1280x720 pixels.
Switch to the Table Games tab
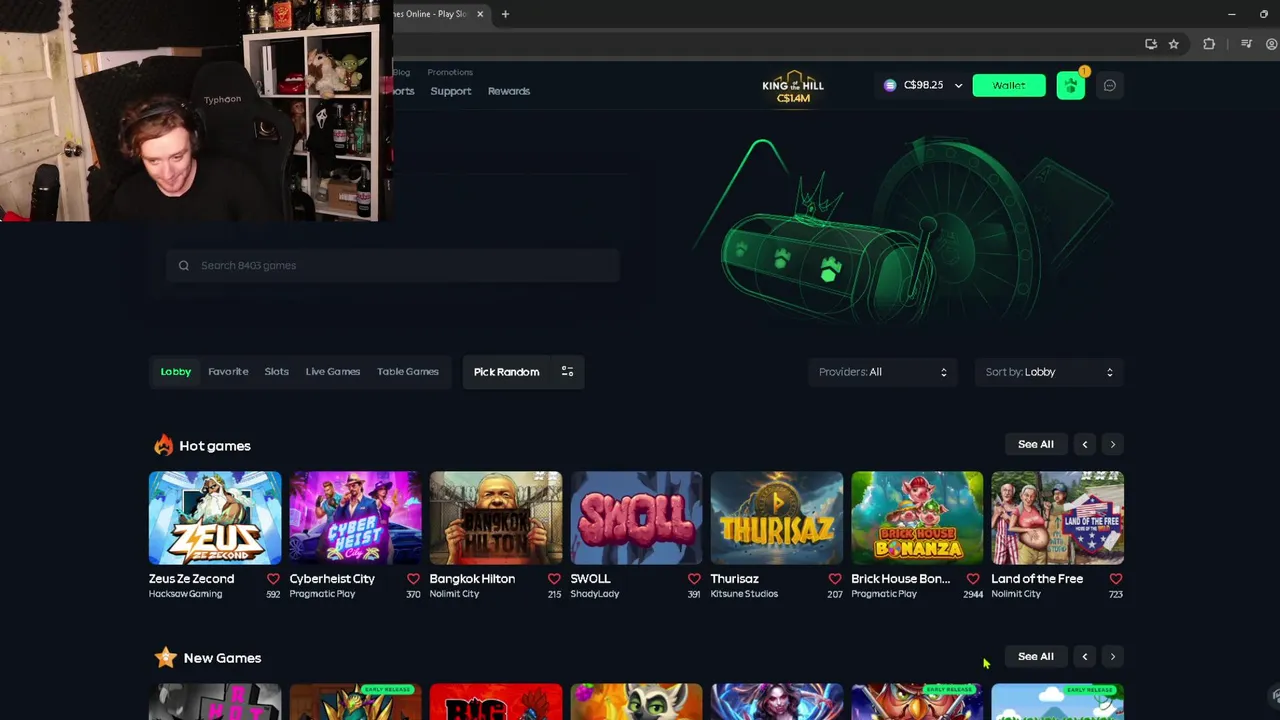click(x=408, y=372)
